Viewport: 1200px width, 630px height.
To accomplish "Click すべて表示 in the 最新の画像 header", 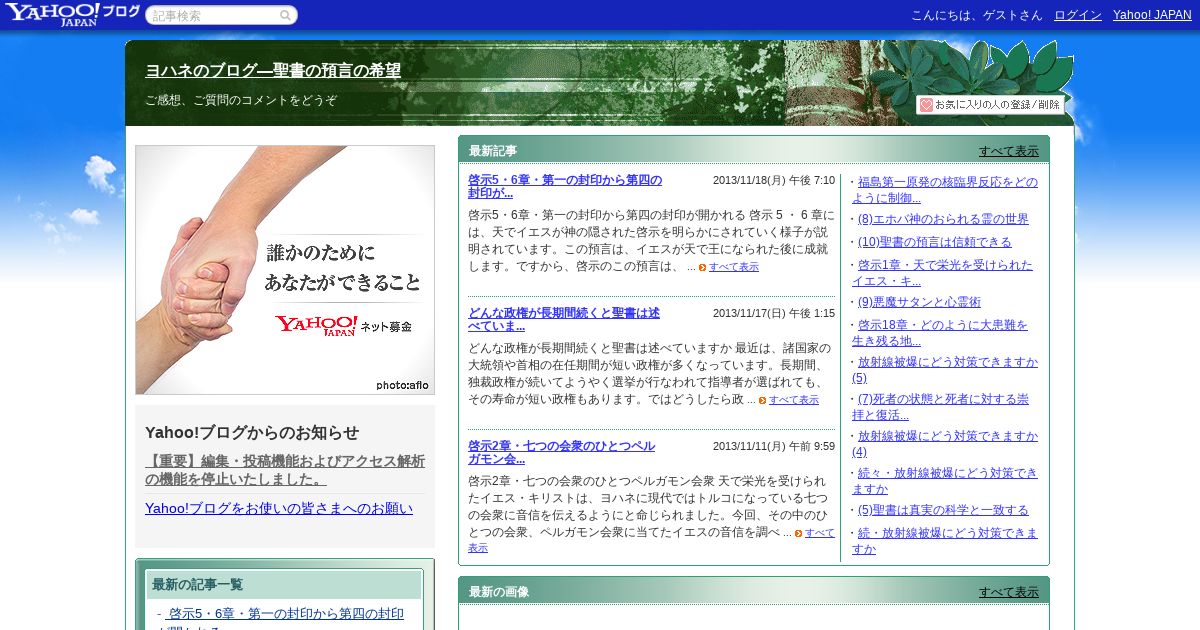I will 1009,592.
